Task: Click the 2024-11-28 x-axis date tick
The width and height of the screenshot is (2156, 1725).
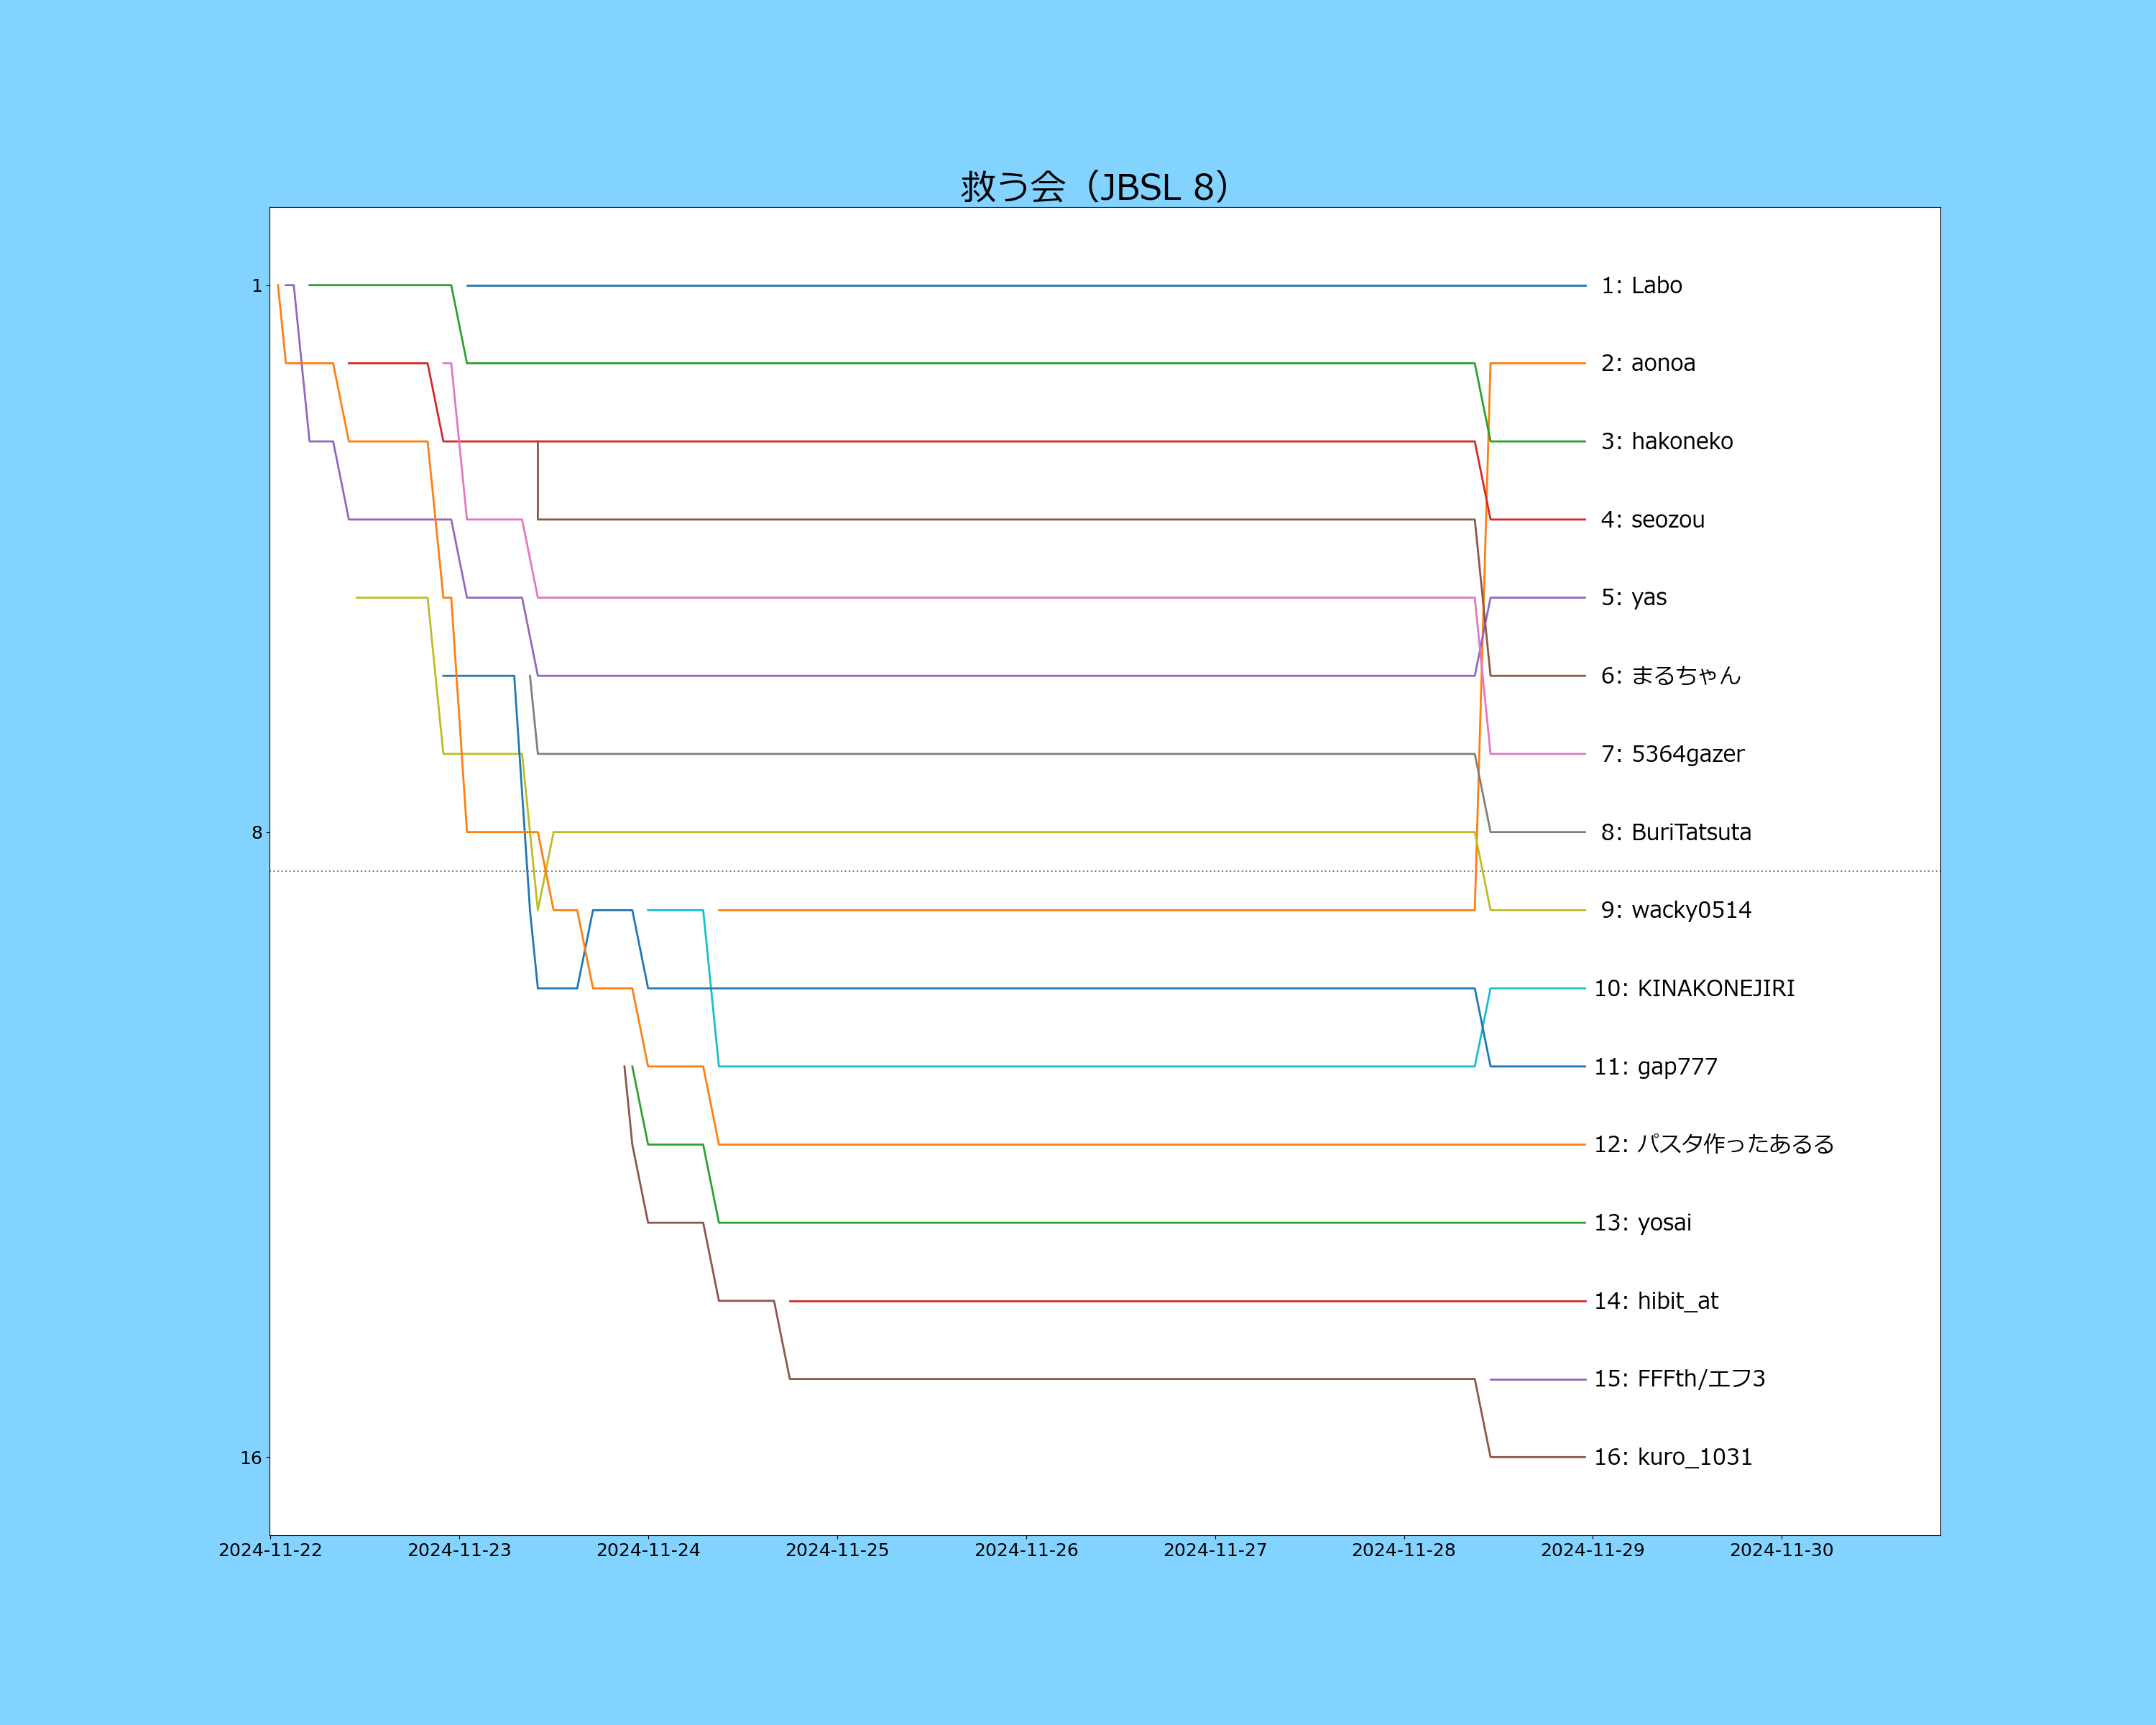Action: click(1403, 1550)
